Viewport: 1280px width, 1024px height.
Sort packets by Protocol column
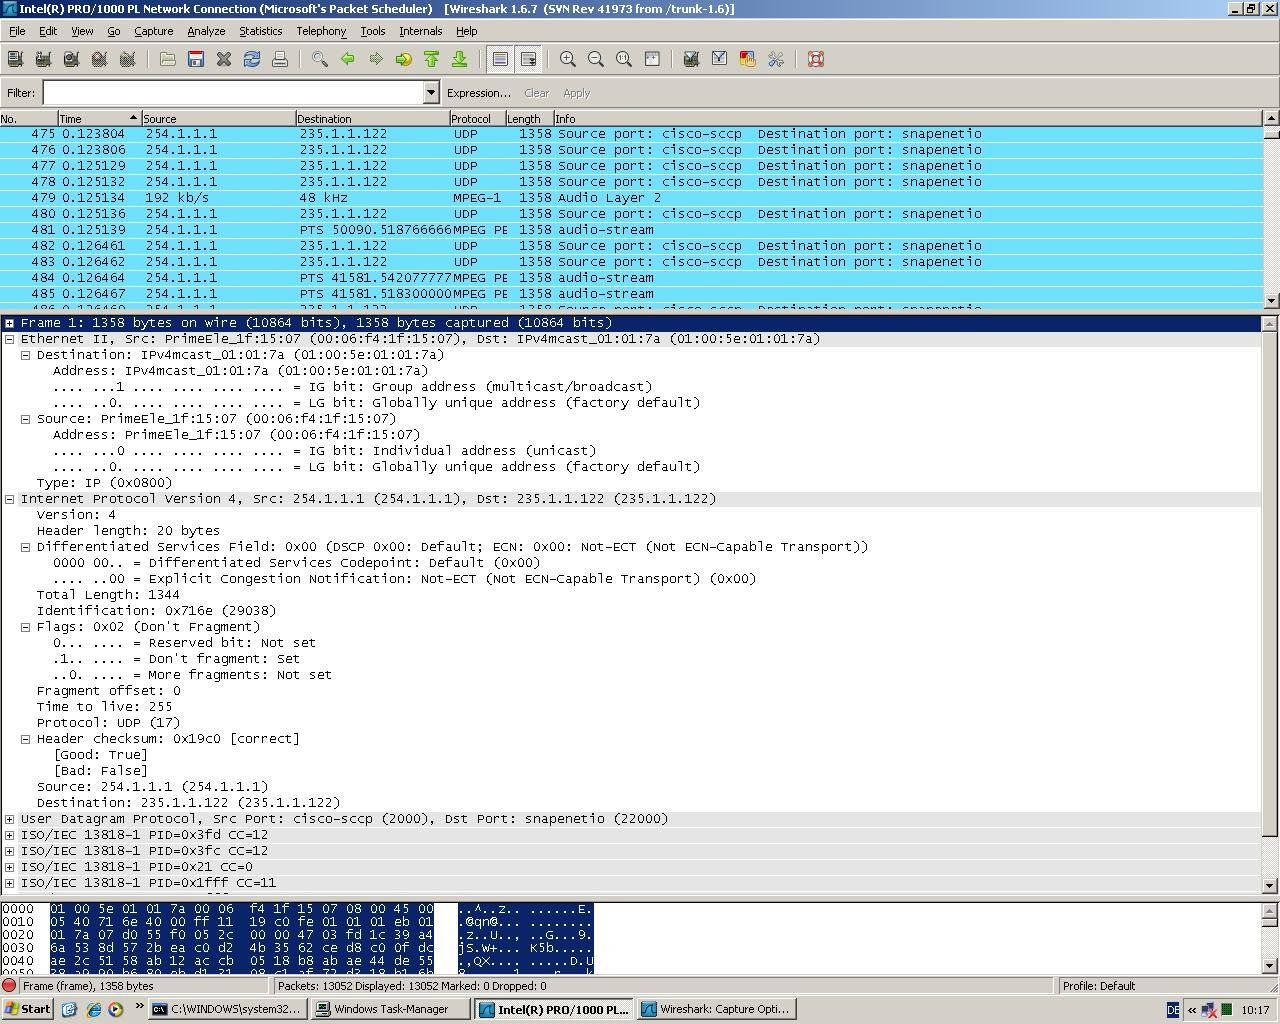[x=477, y=118]
